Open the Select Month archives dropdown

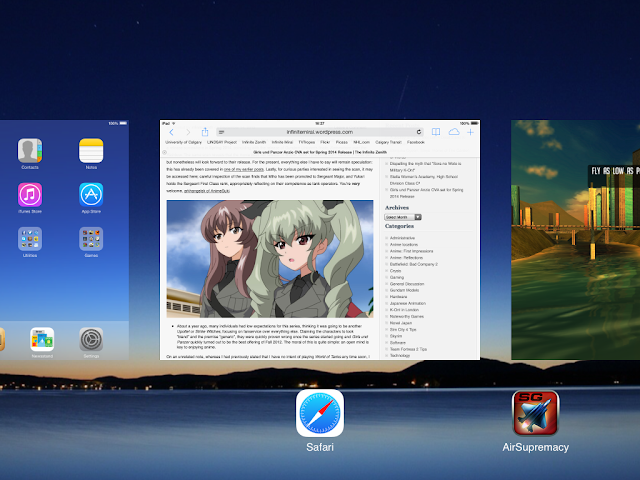pyautogui.click(x=402, y=217)
